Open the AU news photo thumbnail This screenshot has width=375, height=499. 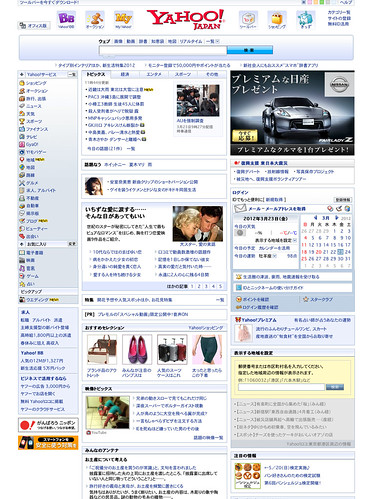point(198,100)
